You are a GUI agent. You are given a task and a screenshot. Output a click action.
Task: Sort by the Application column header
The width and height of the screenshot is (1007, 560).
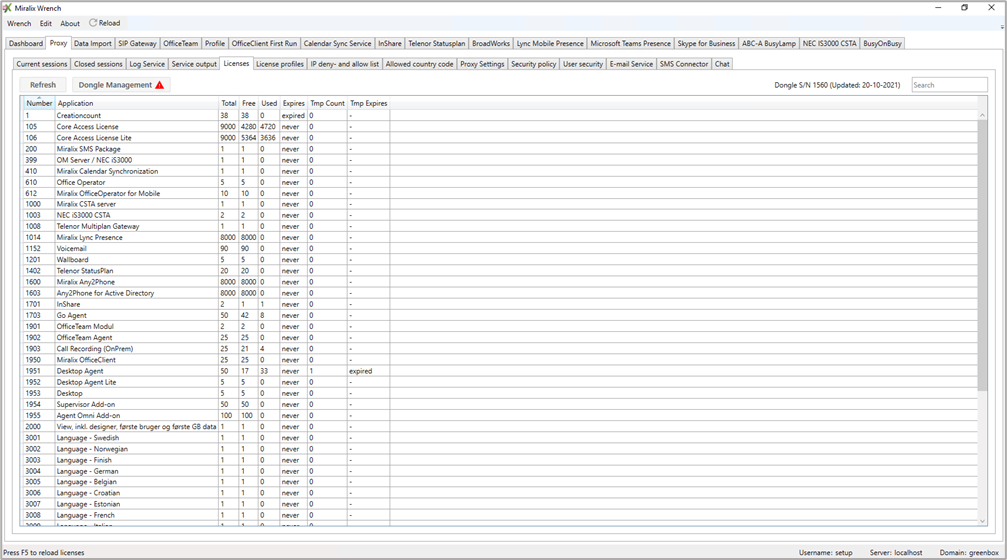click(x=137, y=103)
